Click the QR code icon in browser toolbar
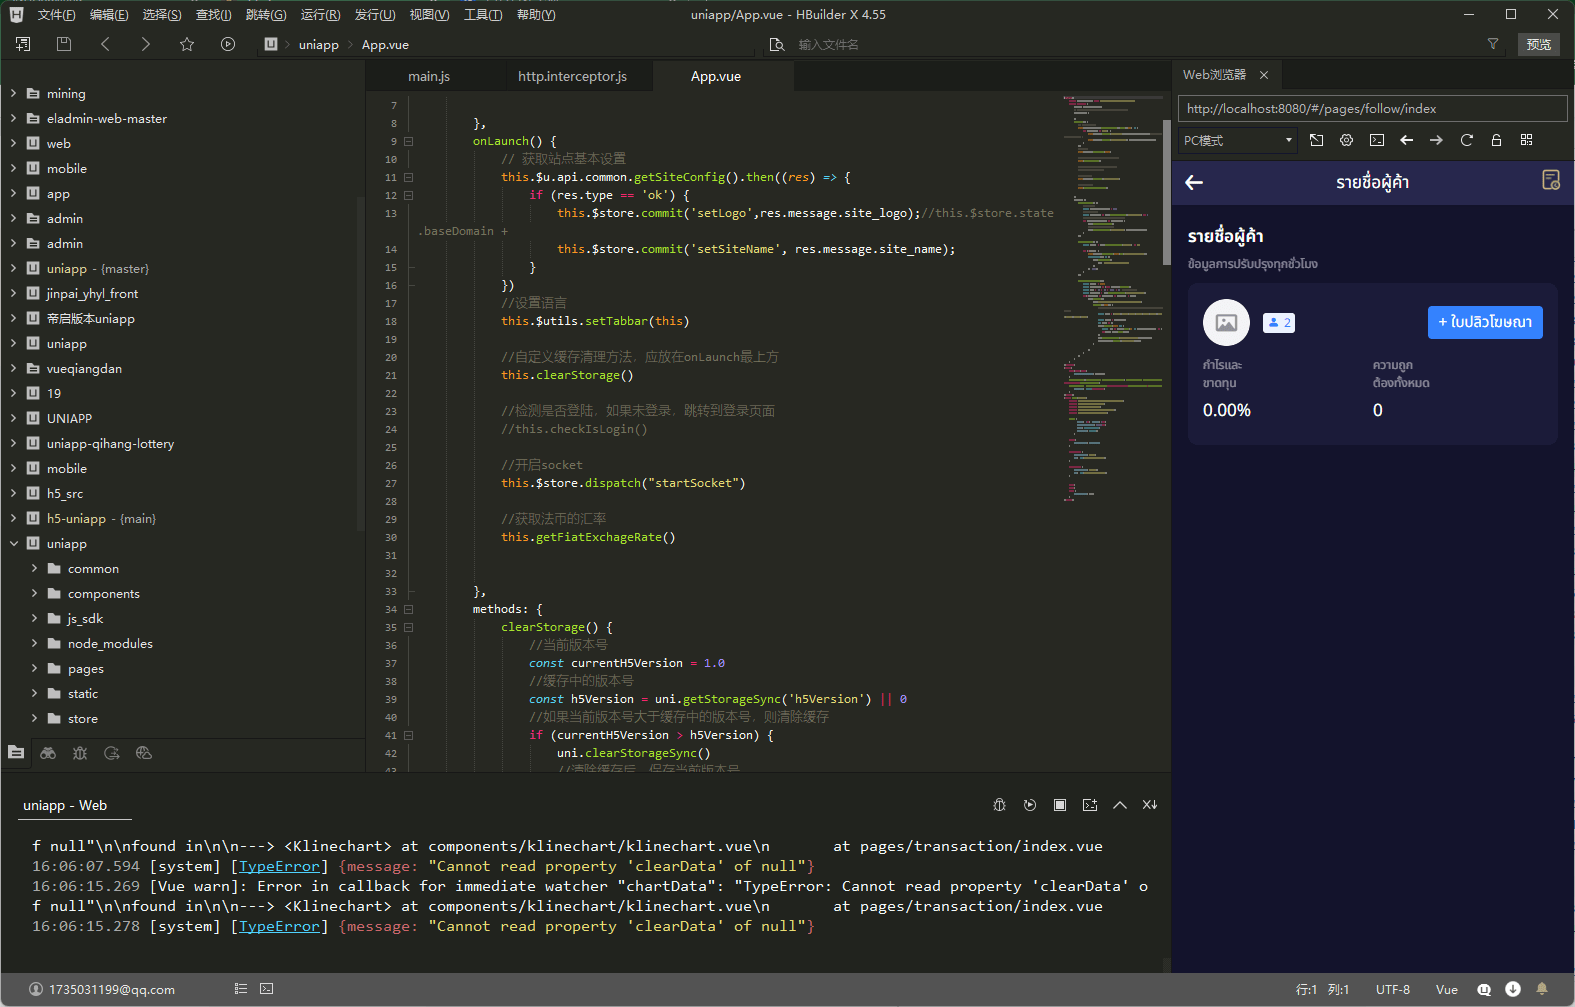Viewport: 1575px width, 1007px height. pos(1526,140)
